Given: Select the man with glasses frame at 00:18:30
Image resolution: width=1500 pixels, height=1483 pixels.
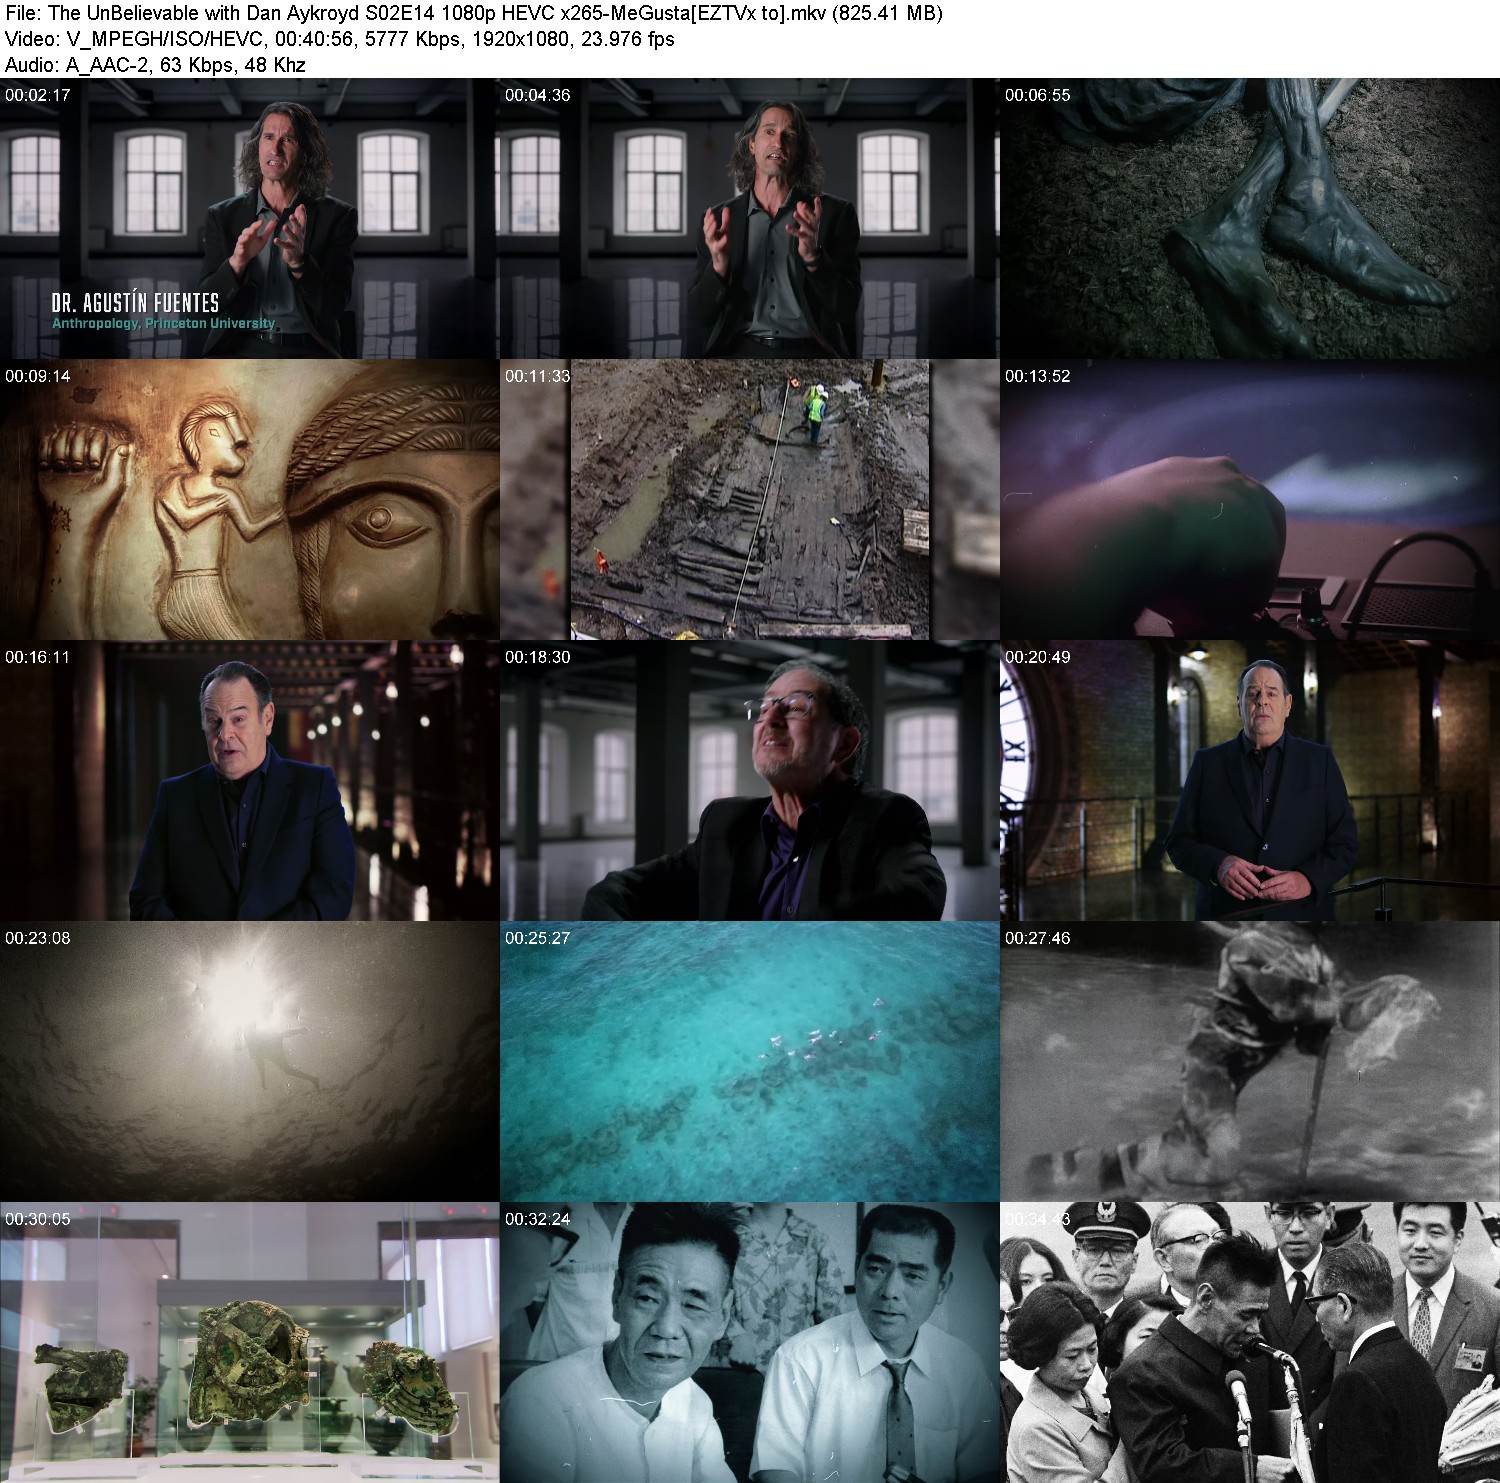Looking at the screenshot, I should tap(749, 781).
